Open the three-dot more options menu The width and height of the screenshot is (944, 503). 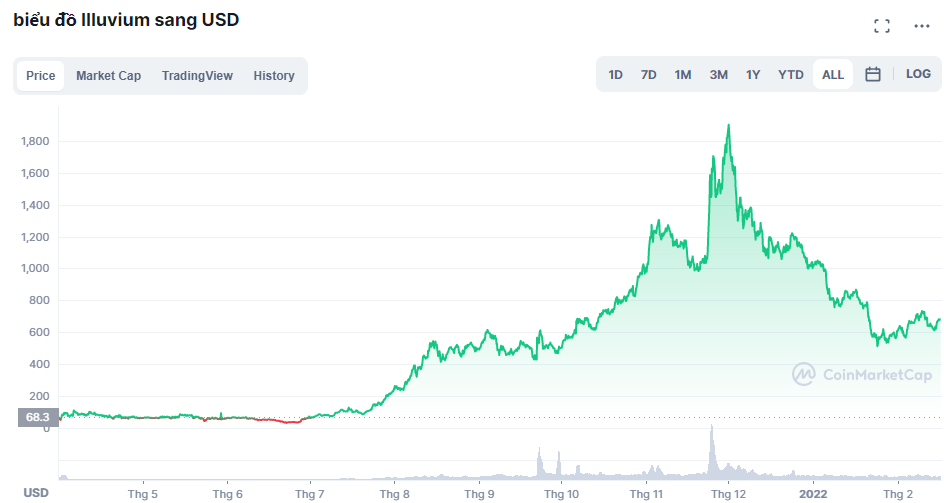[921, 26]
